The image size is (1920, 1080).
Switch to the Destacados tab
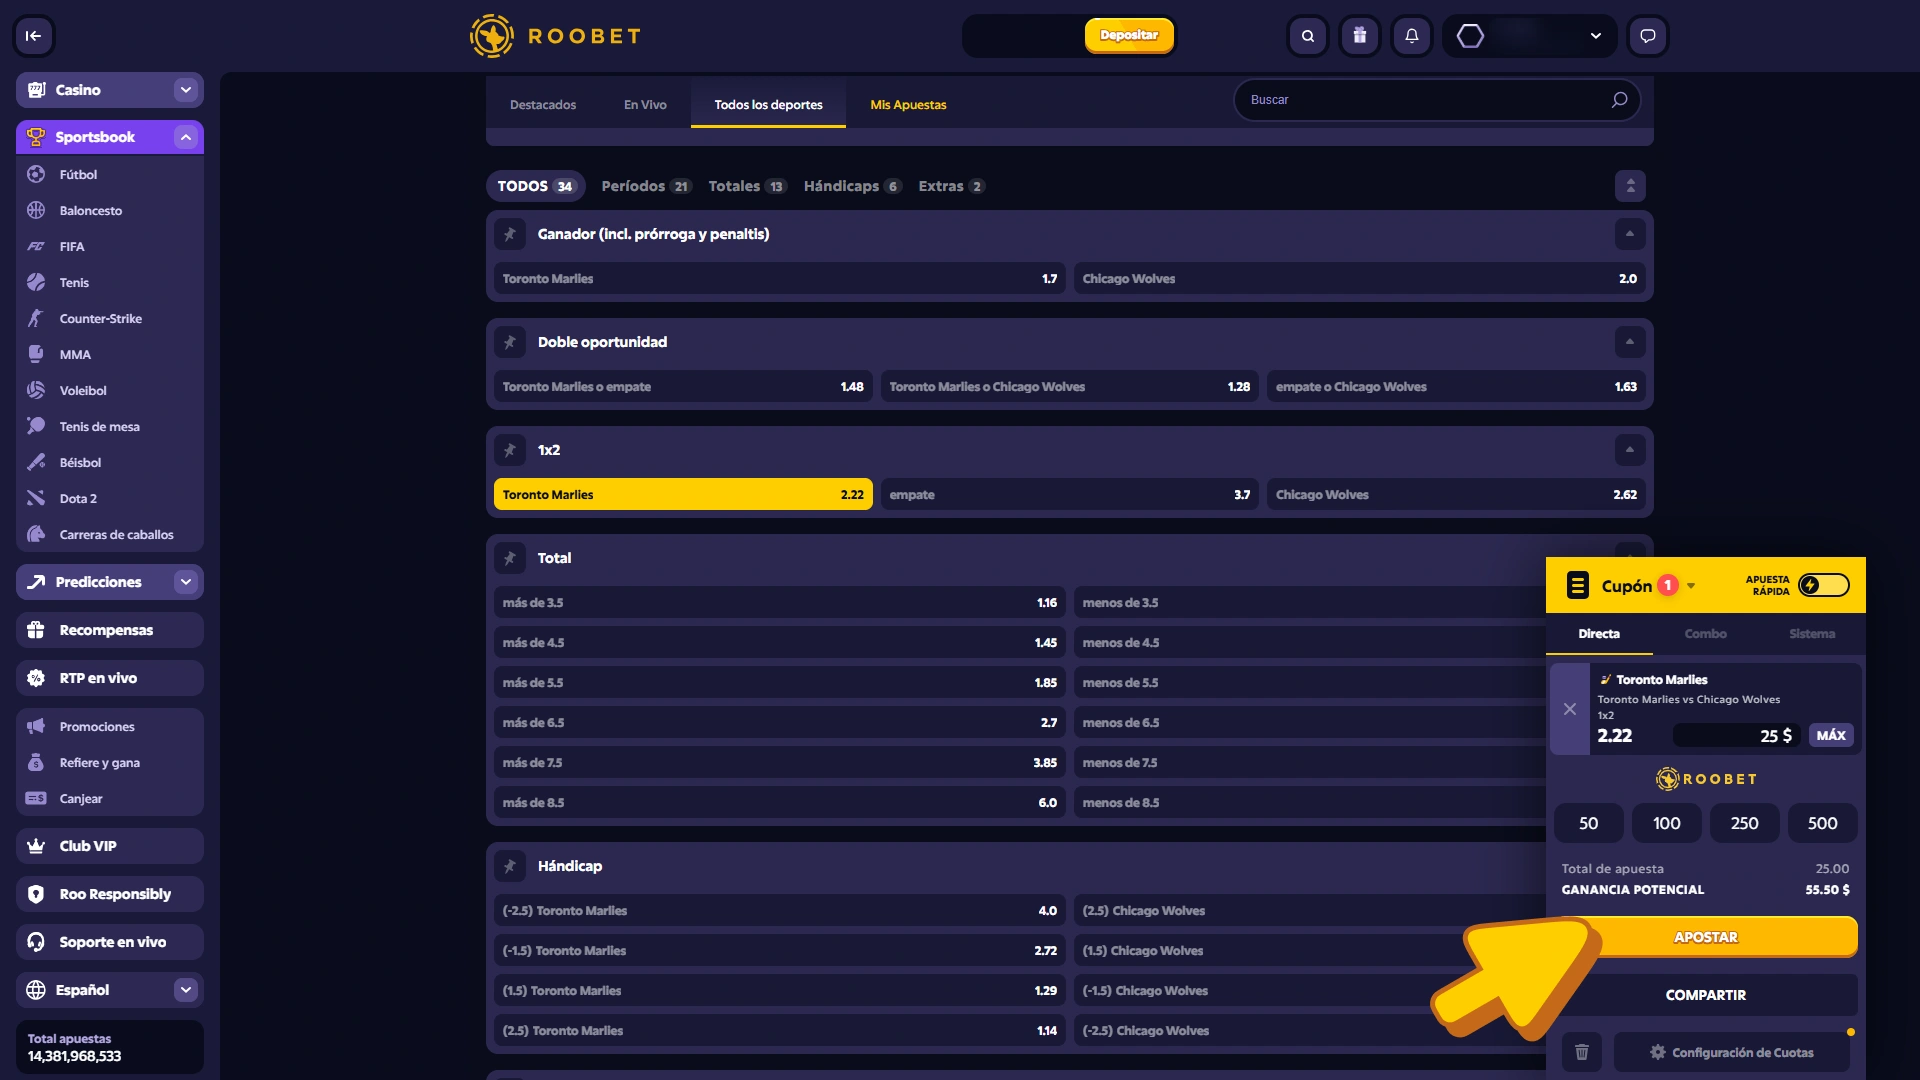pyautogui.click(x=543, y=104)
